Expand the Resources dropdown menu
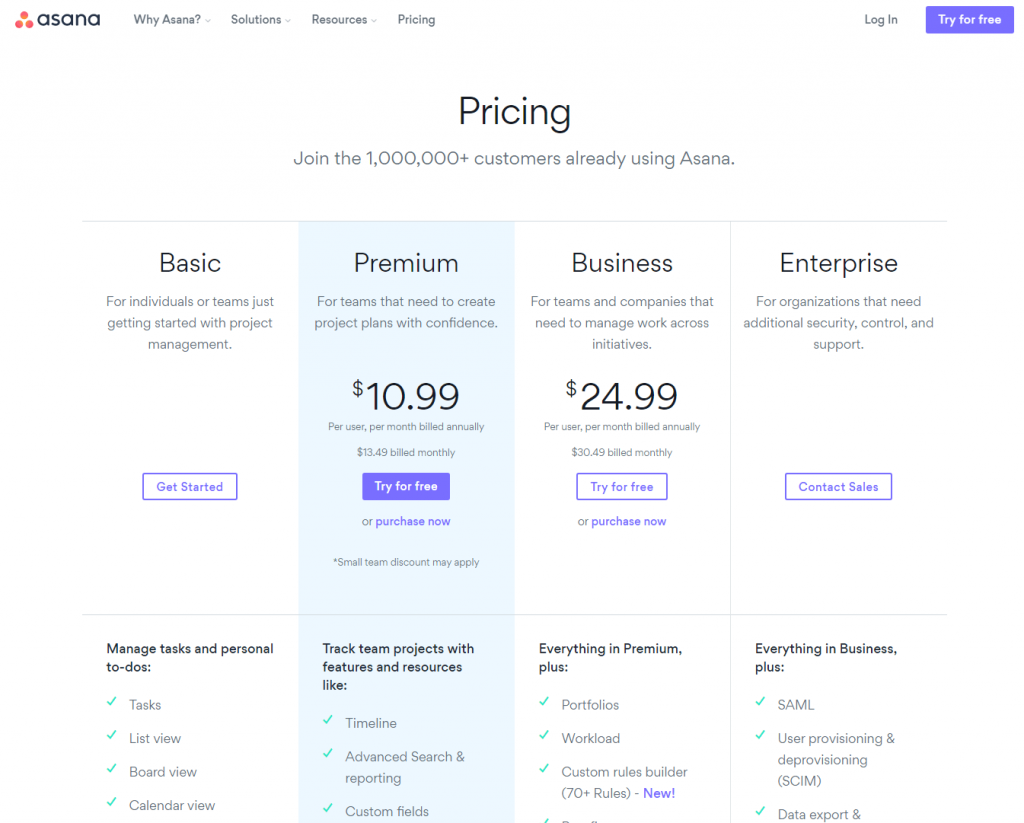Image resolution: width=1024 pixels, height=823 pixels. (x=344, y=20)
